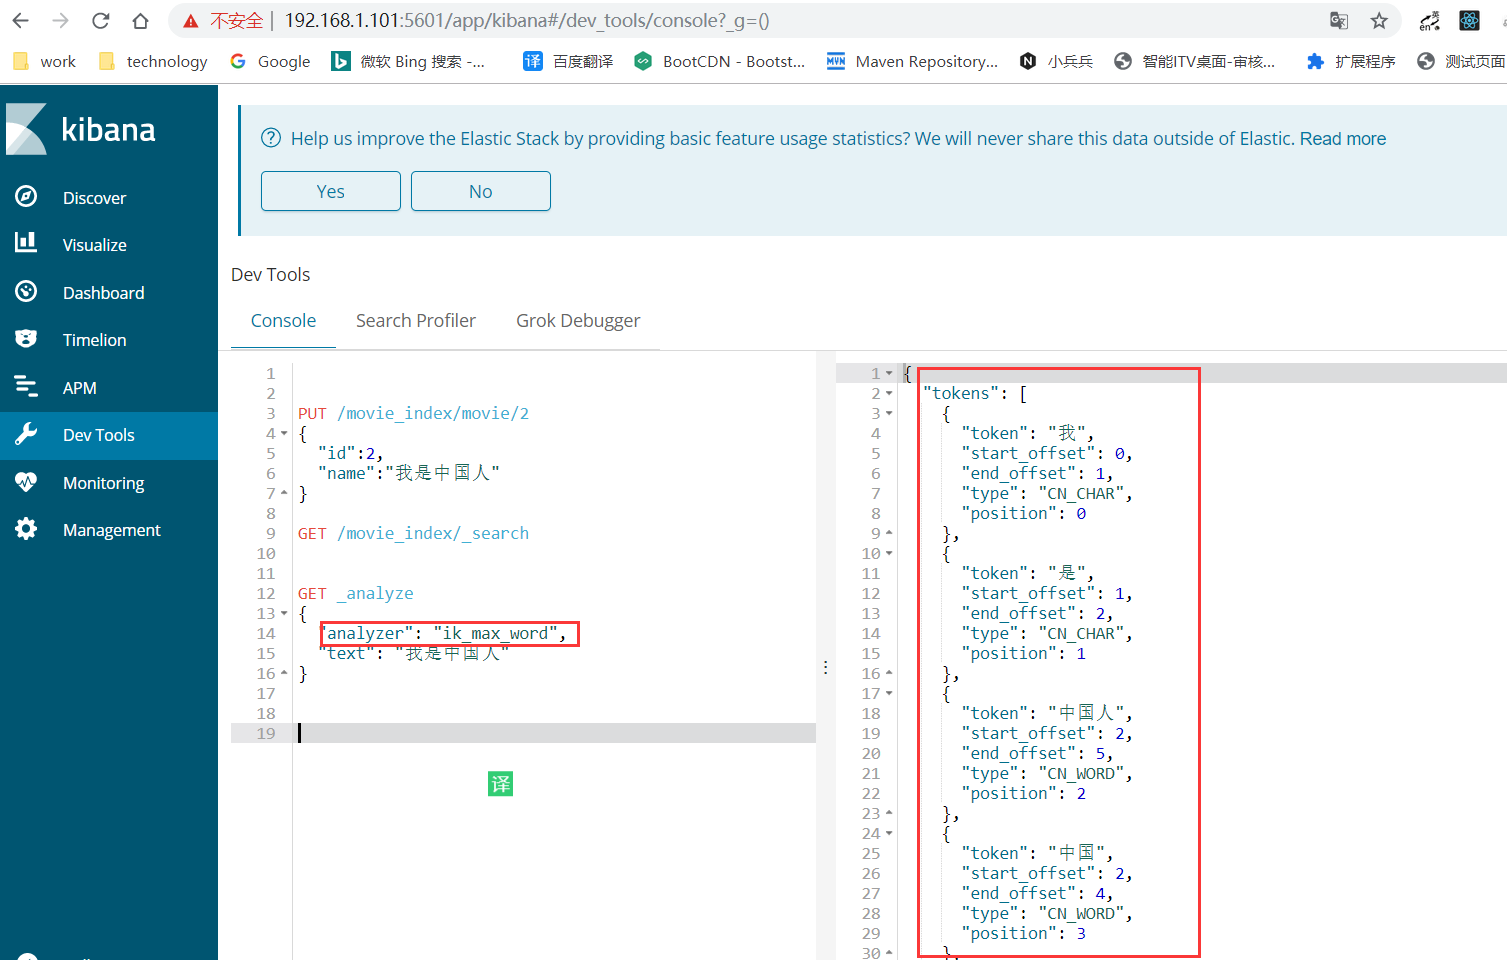1507x960 pixels.
Task: Open Visualize bar chart icon
Action: [26, 244]
